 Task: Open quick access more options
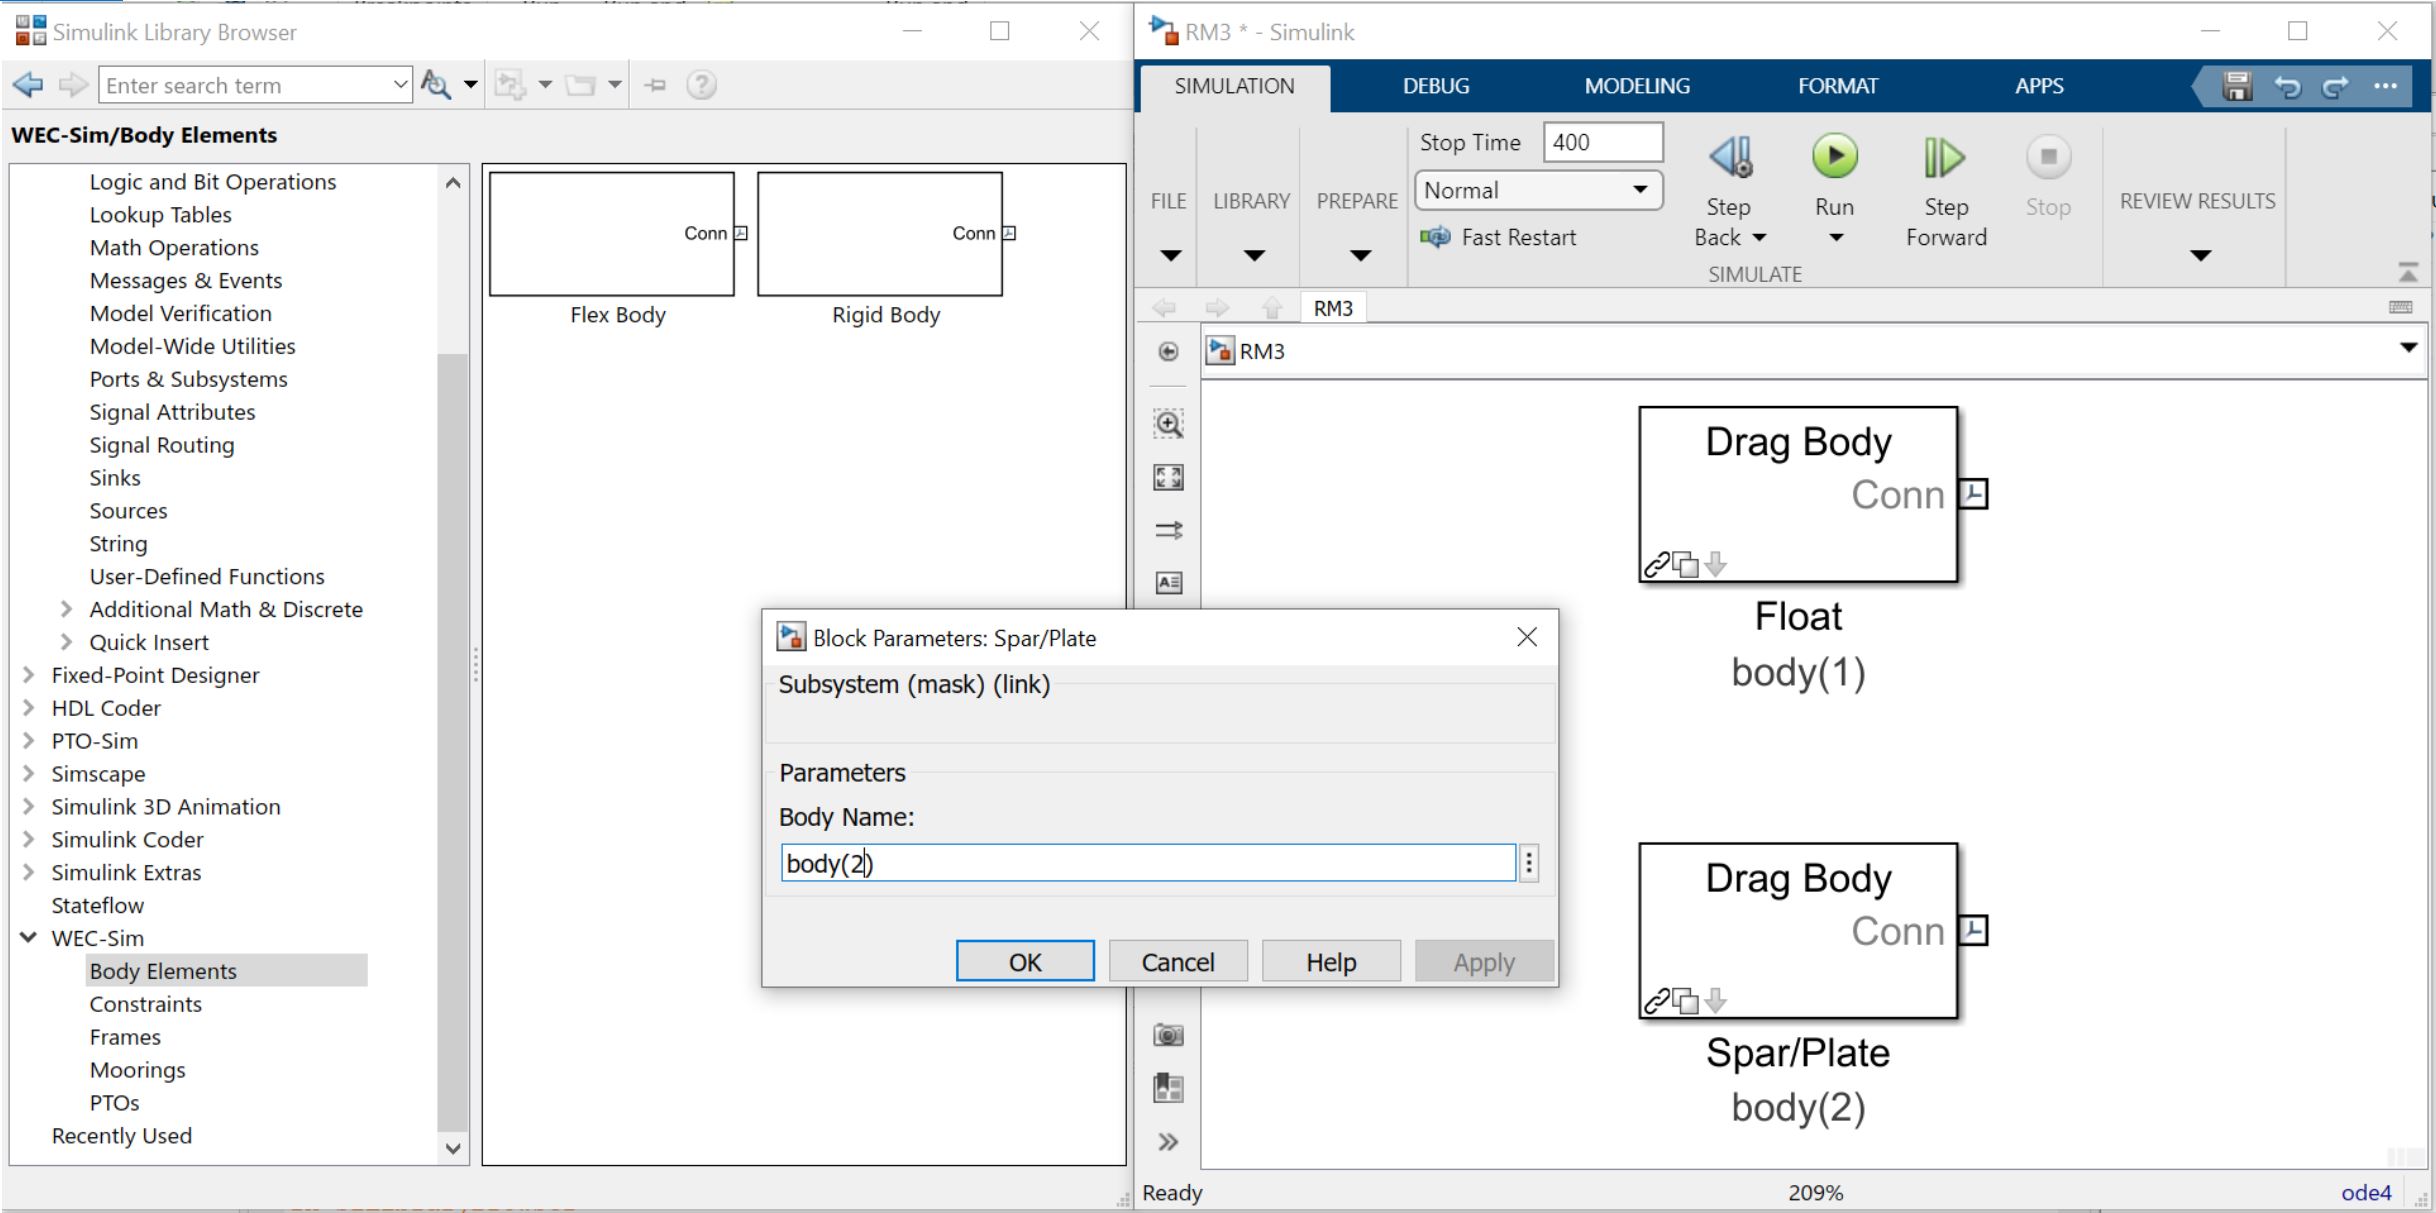point(2385,87)
